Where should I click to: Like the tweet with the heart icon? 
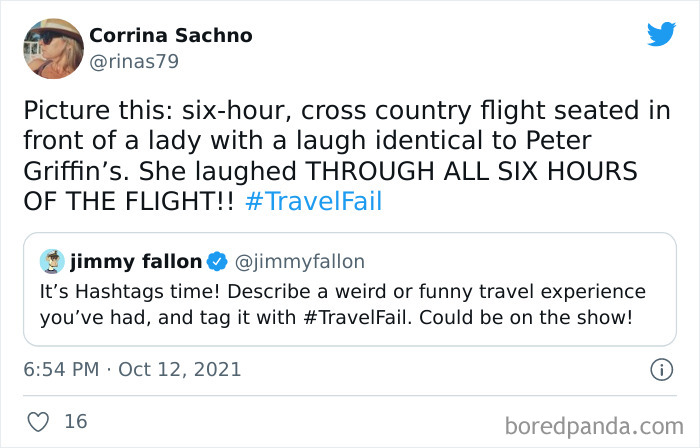pyautogui.click(x=40, y=421)
